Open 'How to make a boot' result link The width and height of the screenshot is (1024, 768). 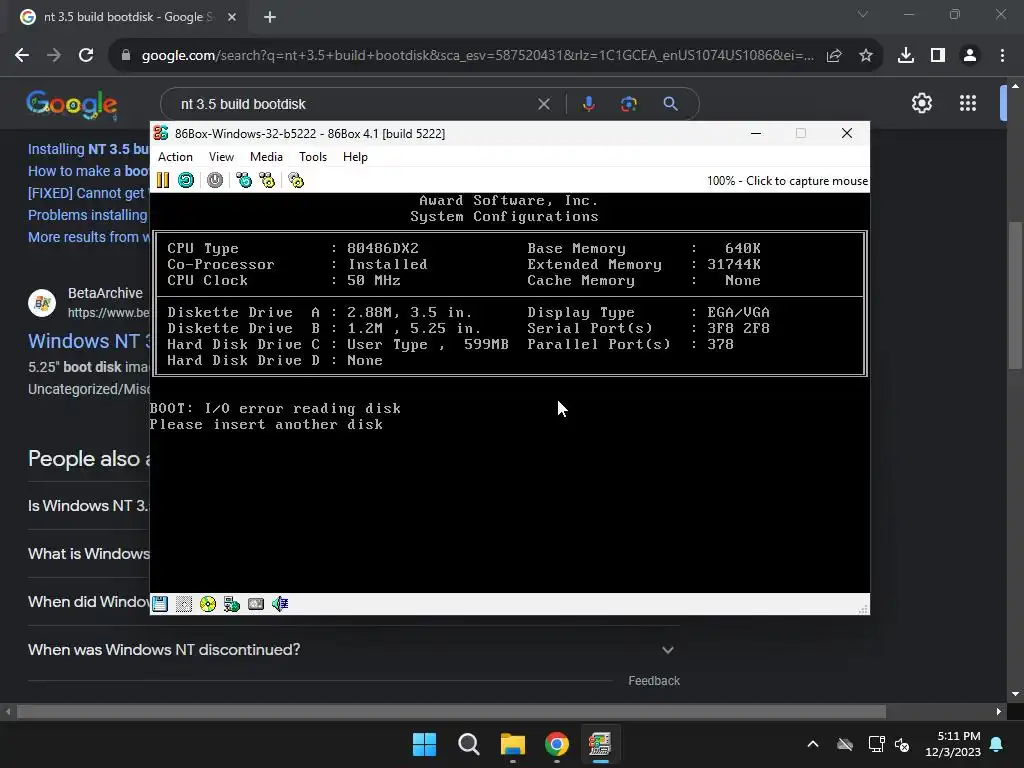tap(88, 171)
